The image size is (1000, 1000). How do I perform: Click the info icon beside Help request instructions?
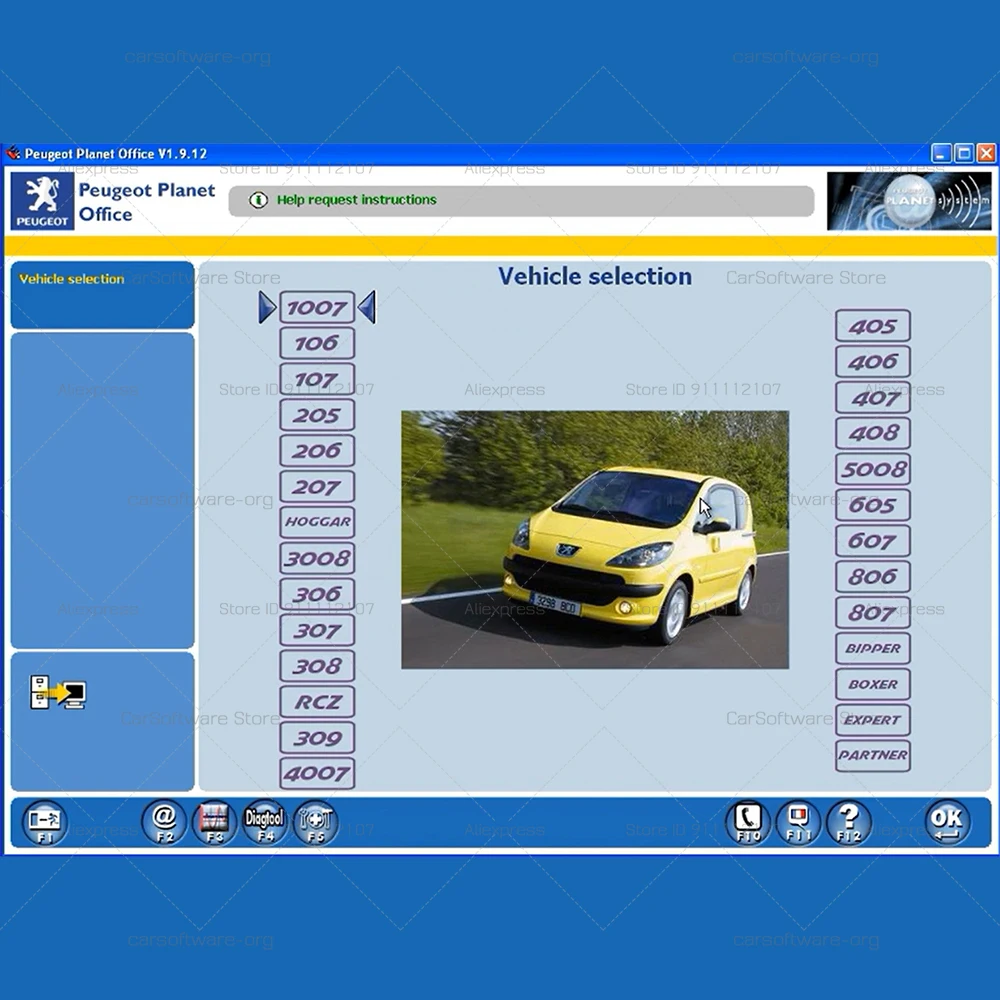258,200
